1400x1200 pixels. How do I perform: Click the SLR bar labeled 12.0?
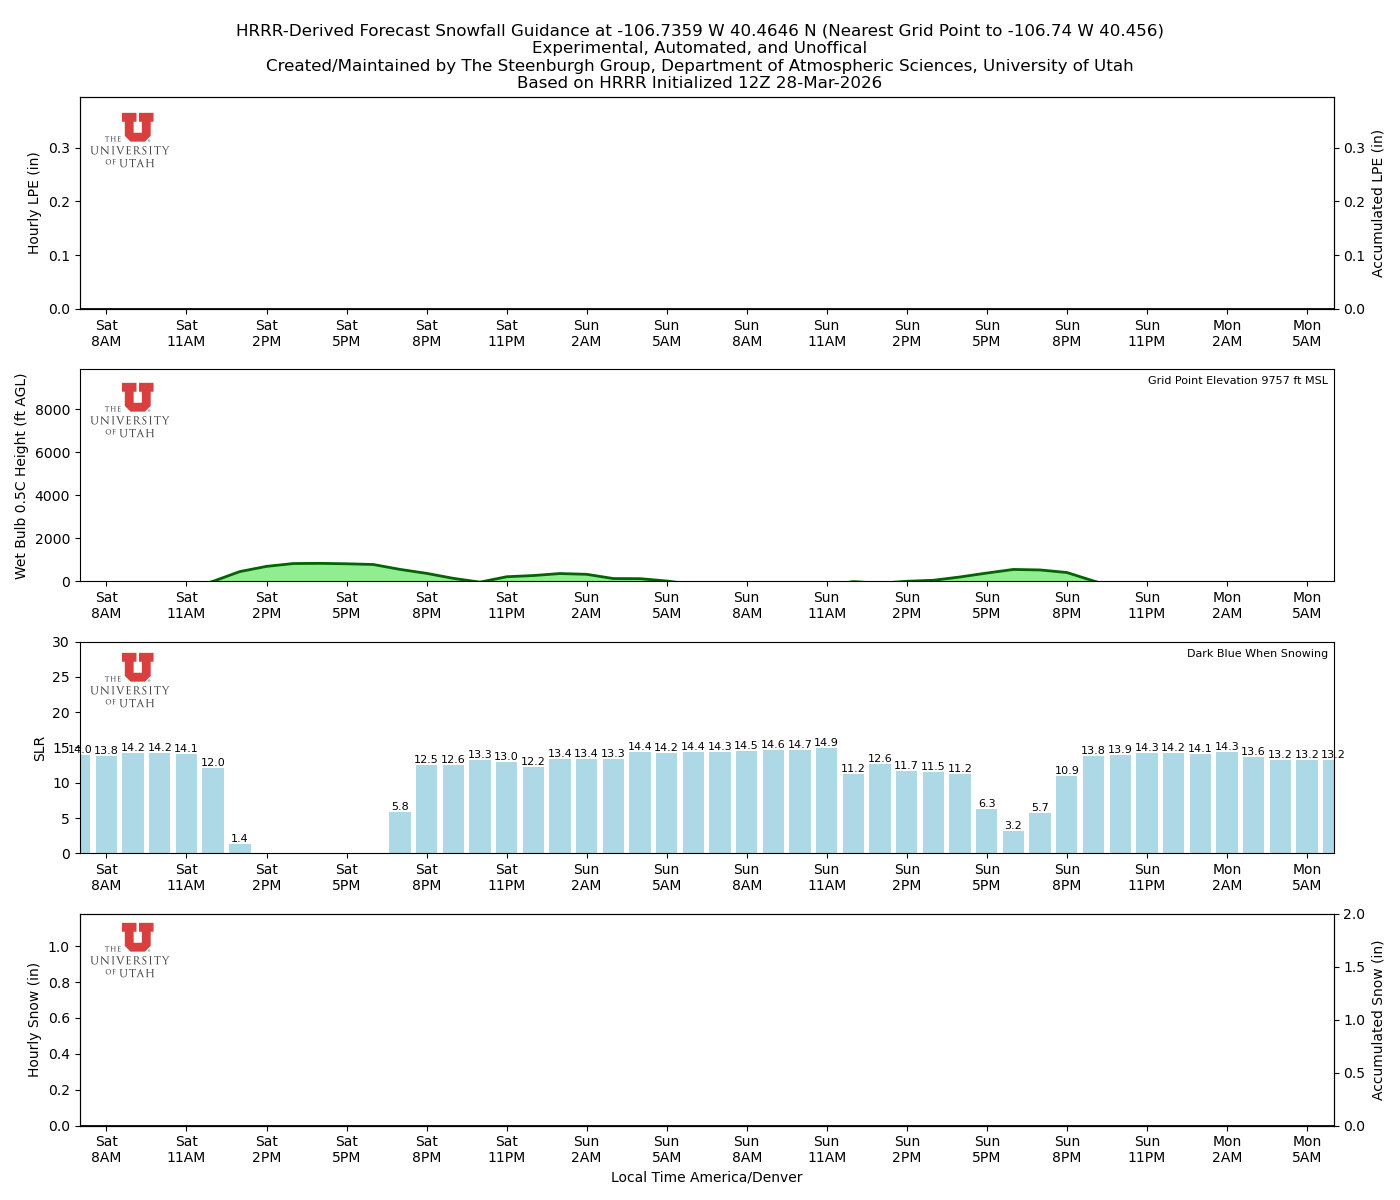[x=213, y=811]
